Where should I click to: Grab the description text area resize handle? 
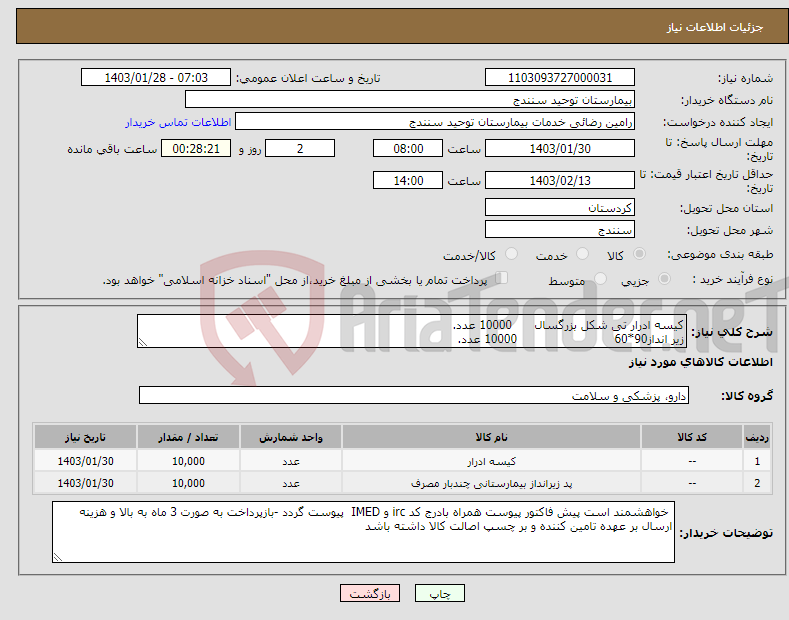click(x=143, y=342)
